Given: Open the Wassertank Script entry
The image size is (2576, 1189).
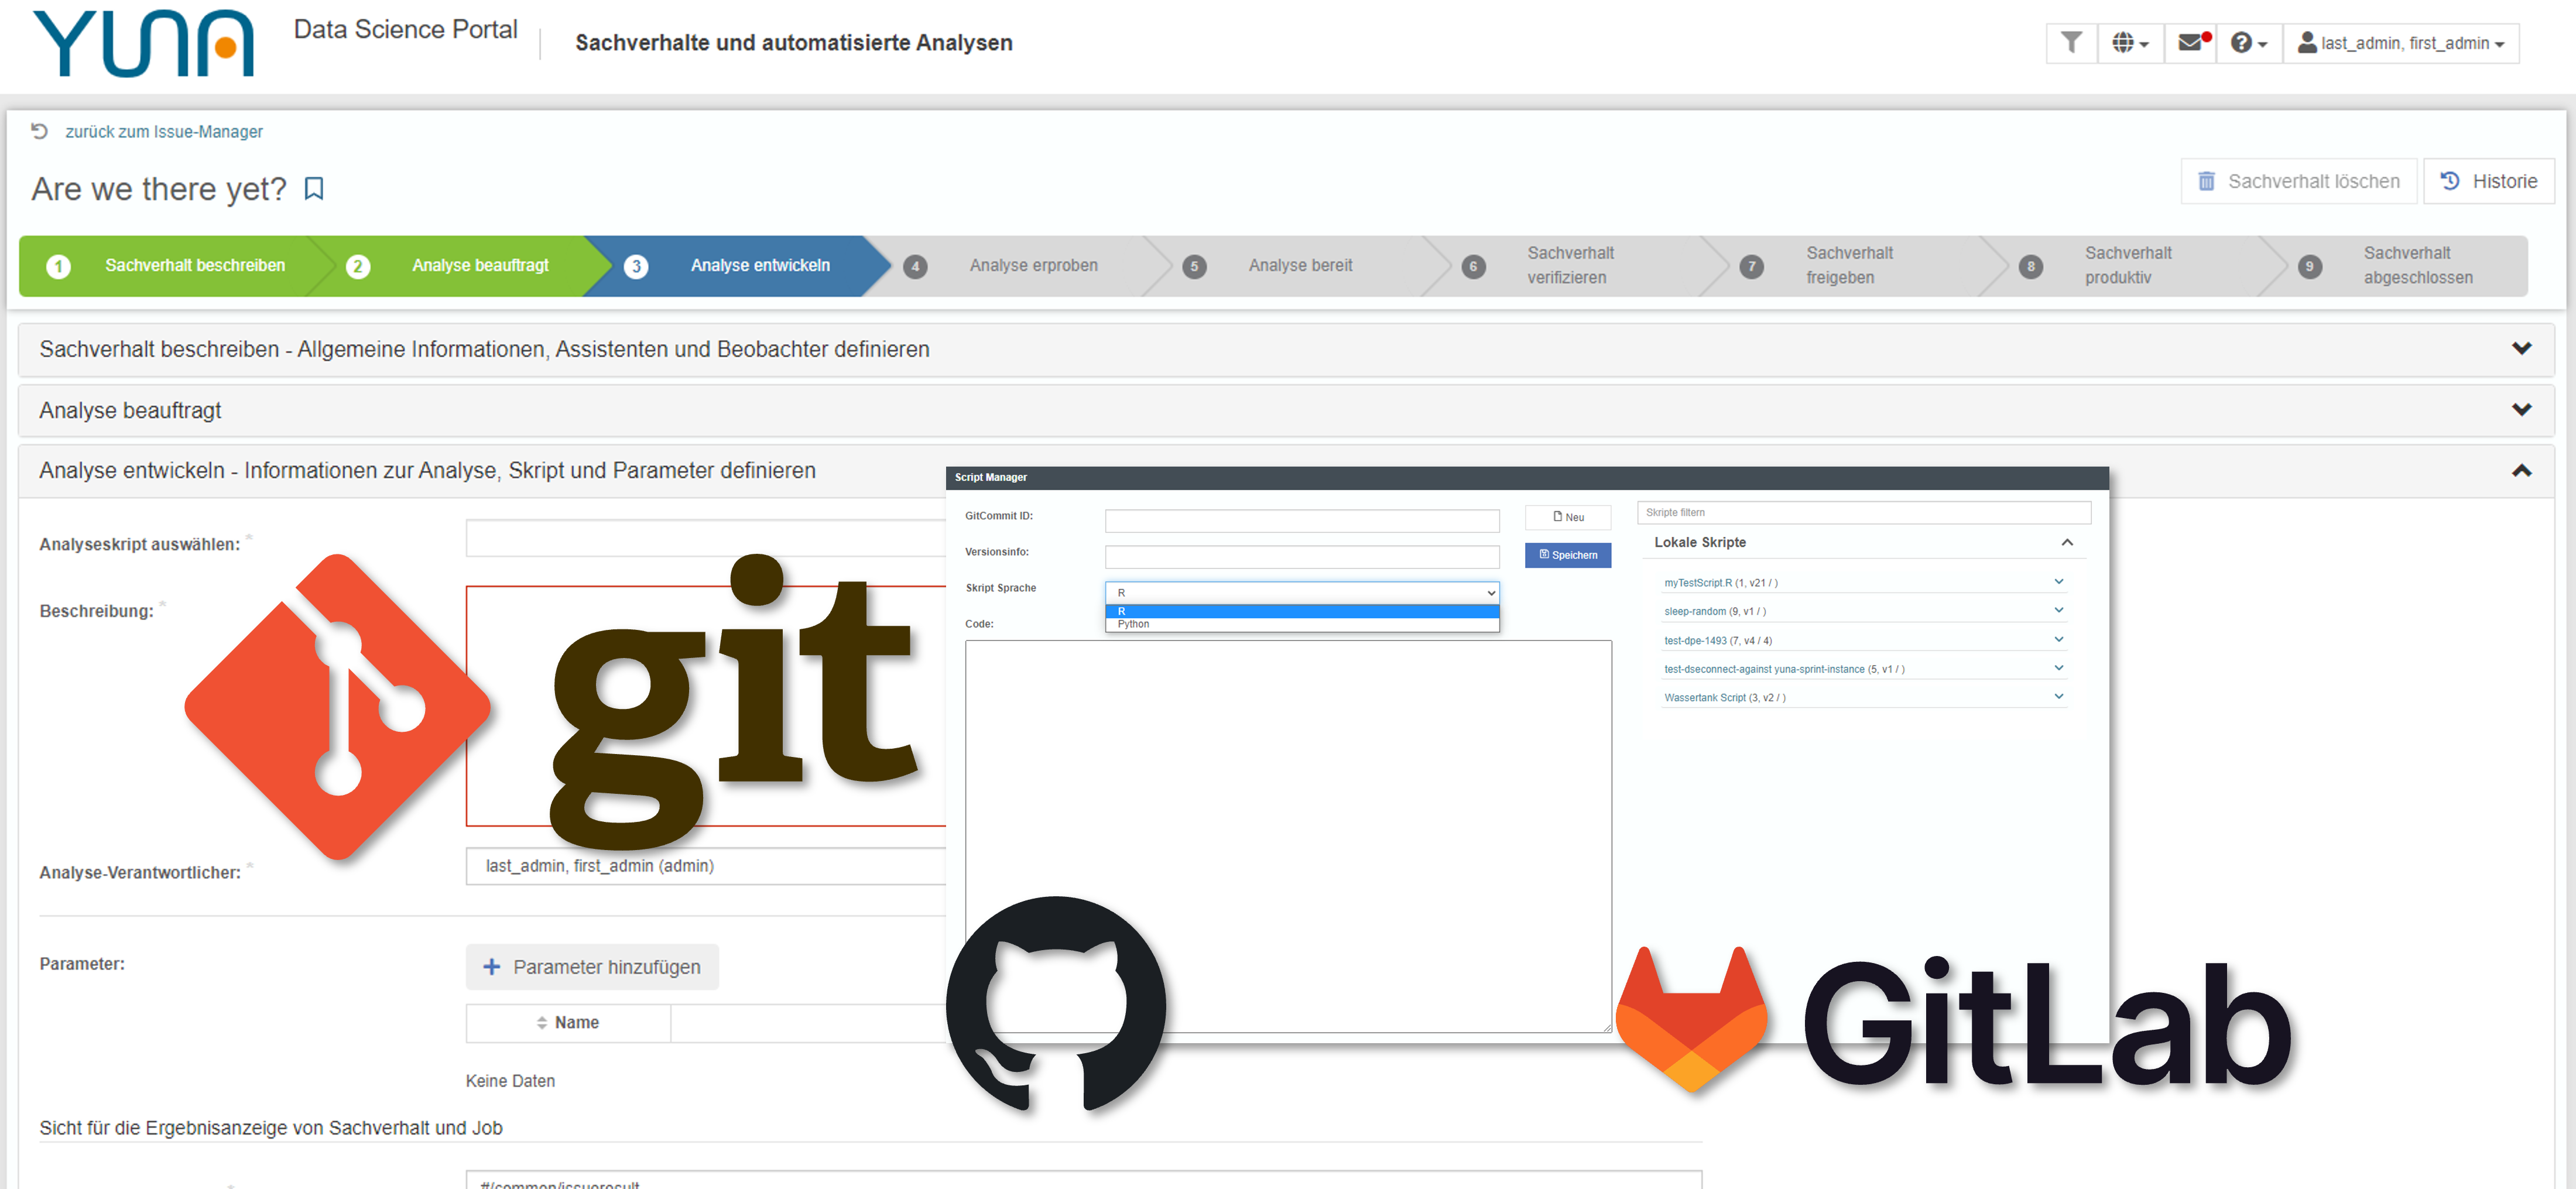Looking at the screenshot, I should pyautogui.click(x=1724, y=698).
